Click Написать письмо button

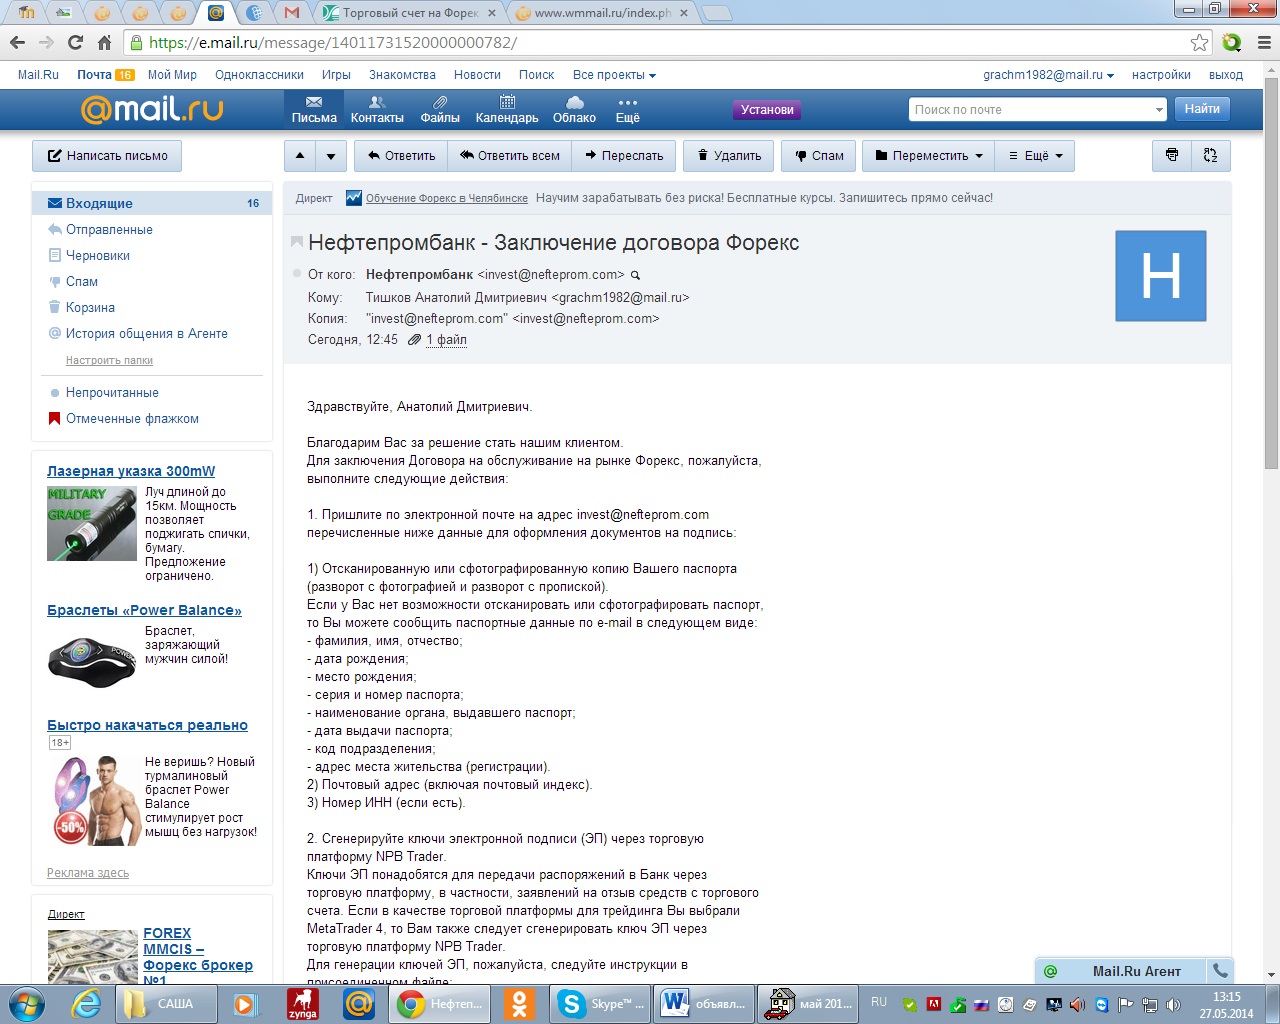pyautogui.click(x=107, y=156)
